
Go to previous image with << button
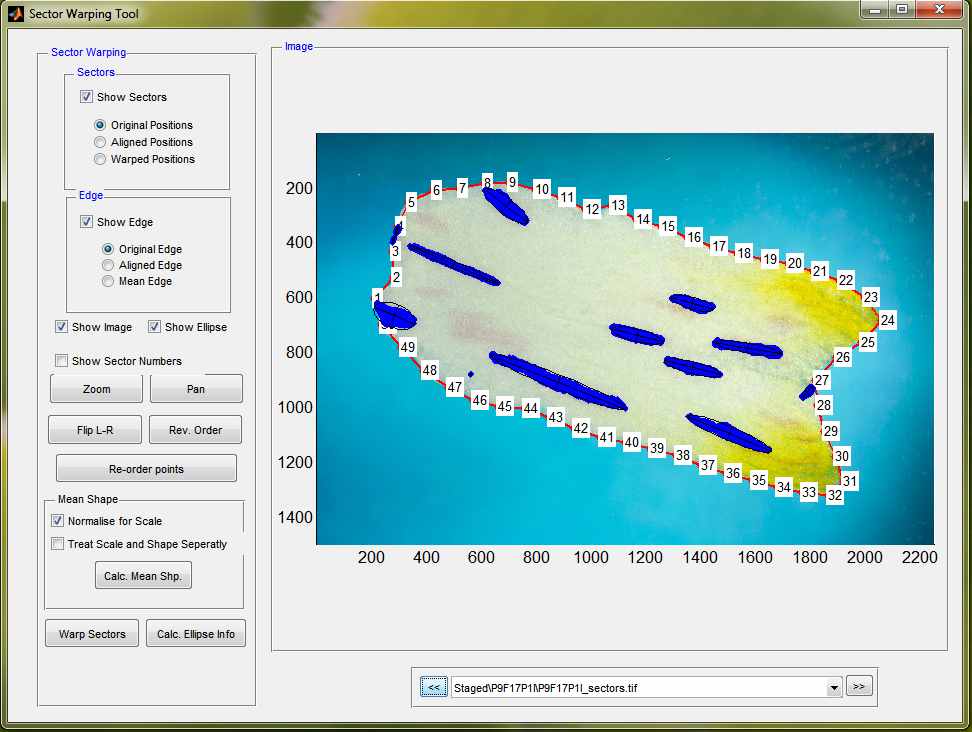(x=434, y=687)
